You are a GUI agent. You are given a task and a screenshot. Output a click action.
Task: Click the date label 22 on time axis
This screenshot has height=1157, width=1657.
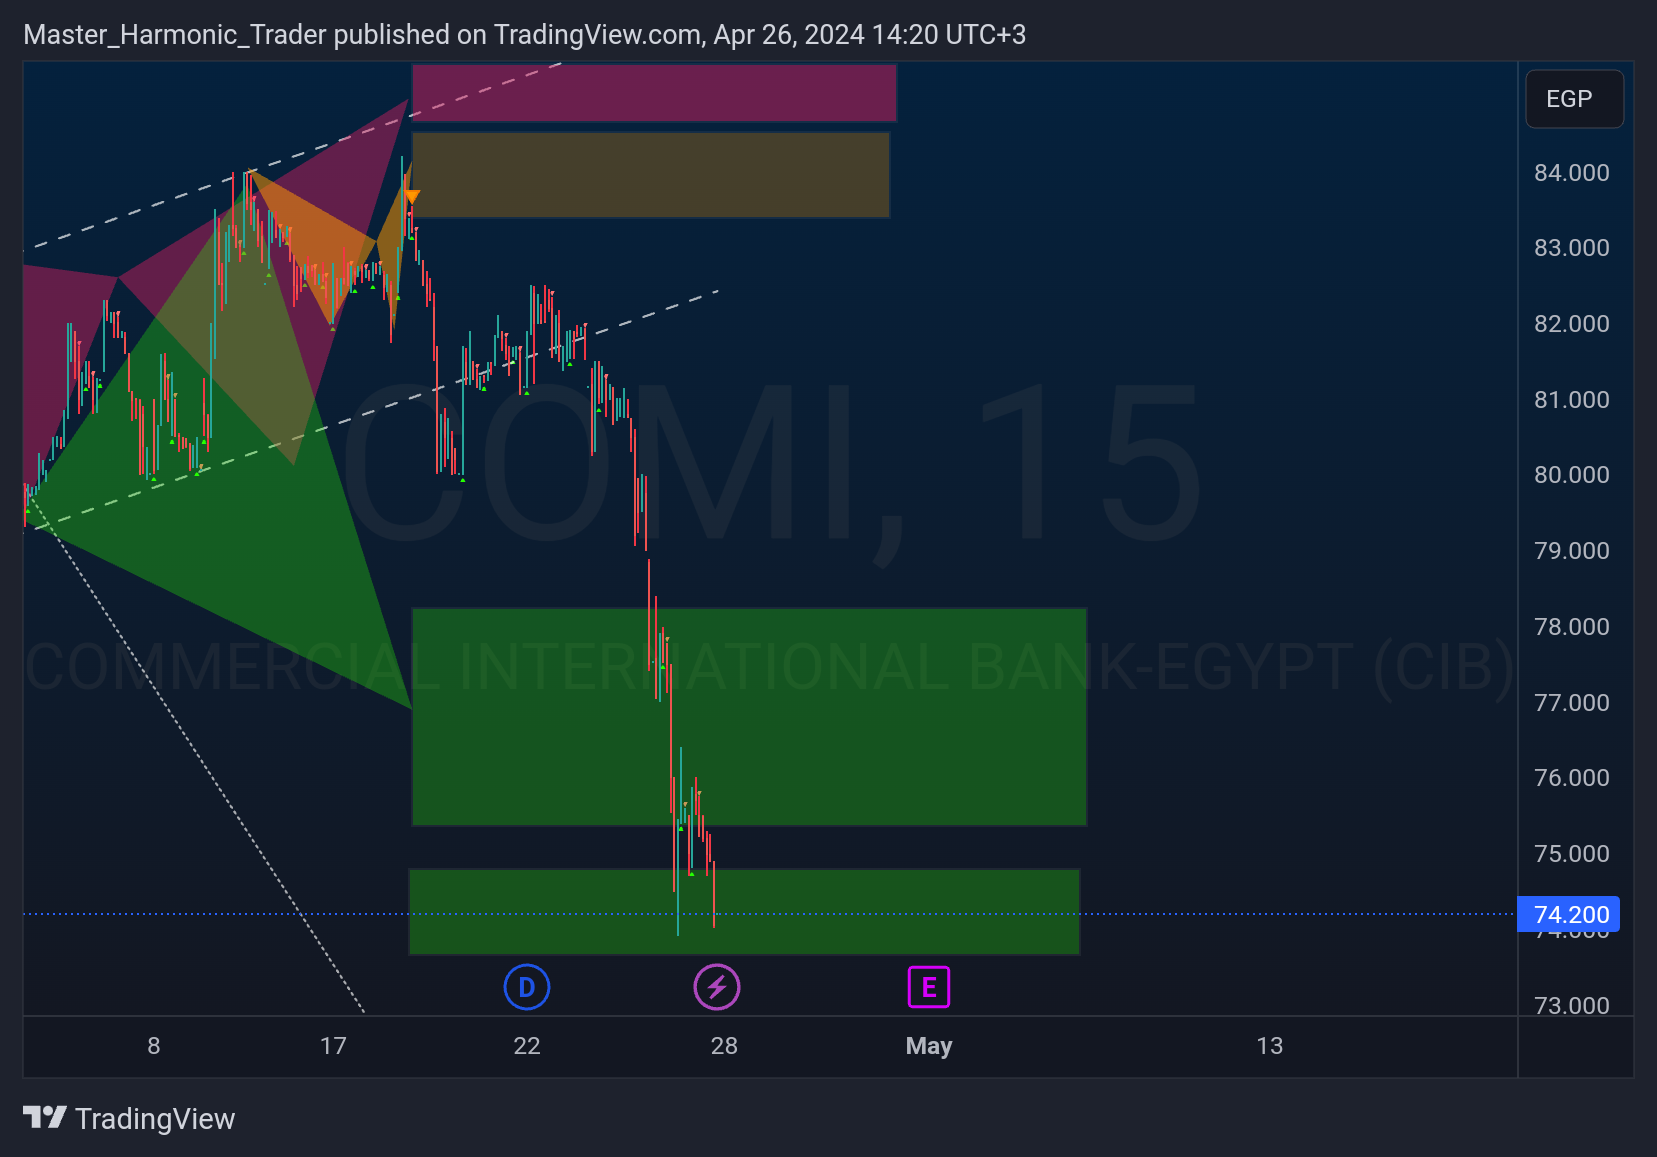527,1046
